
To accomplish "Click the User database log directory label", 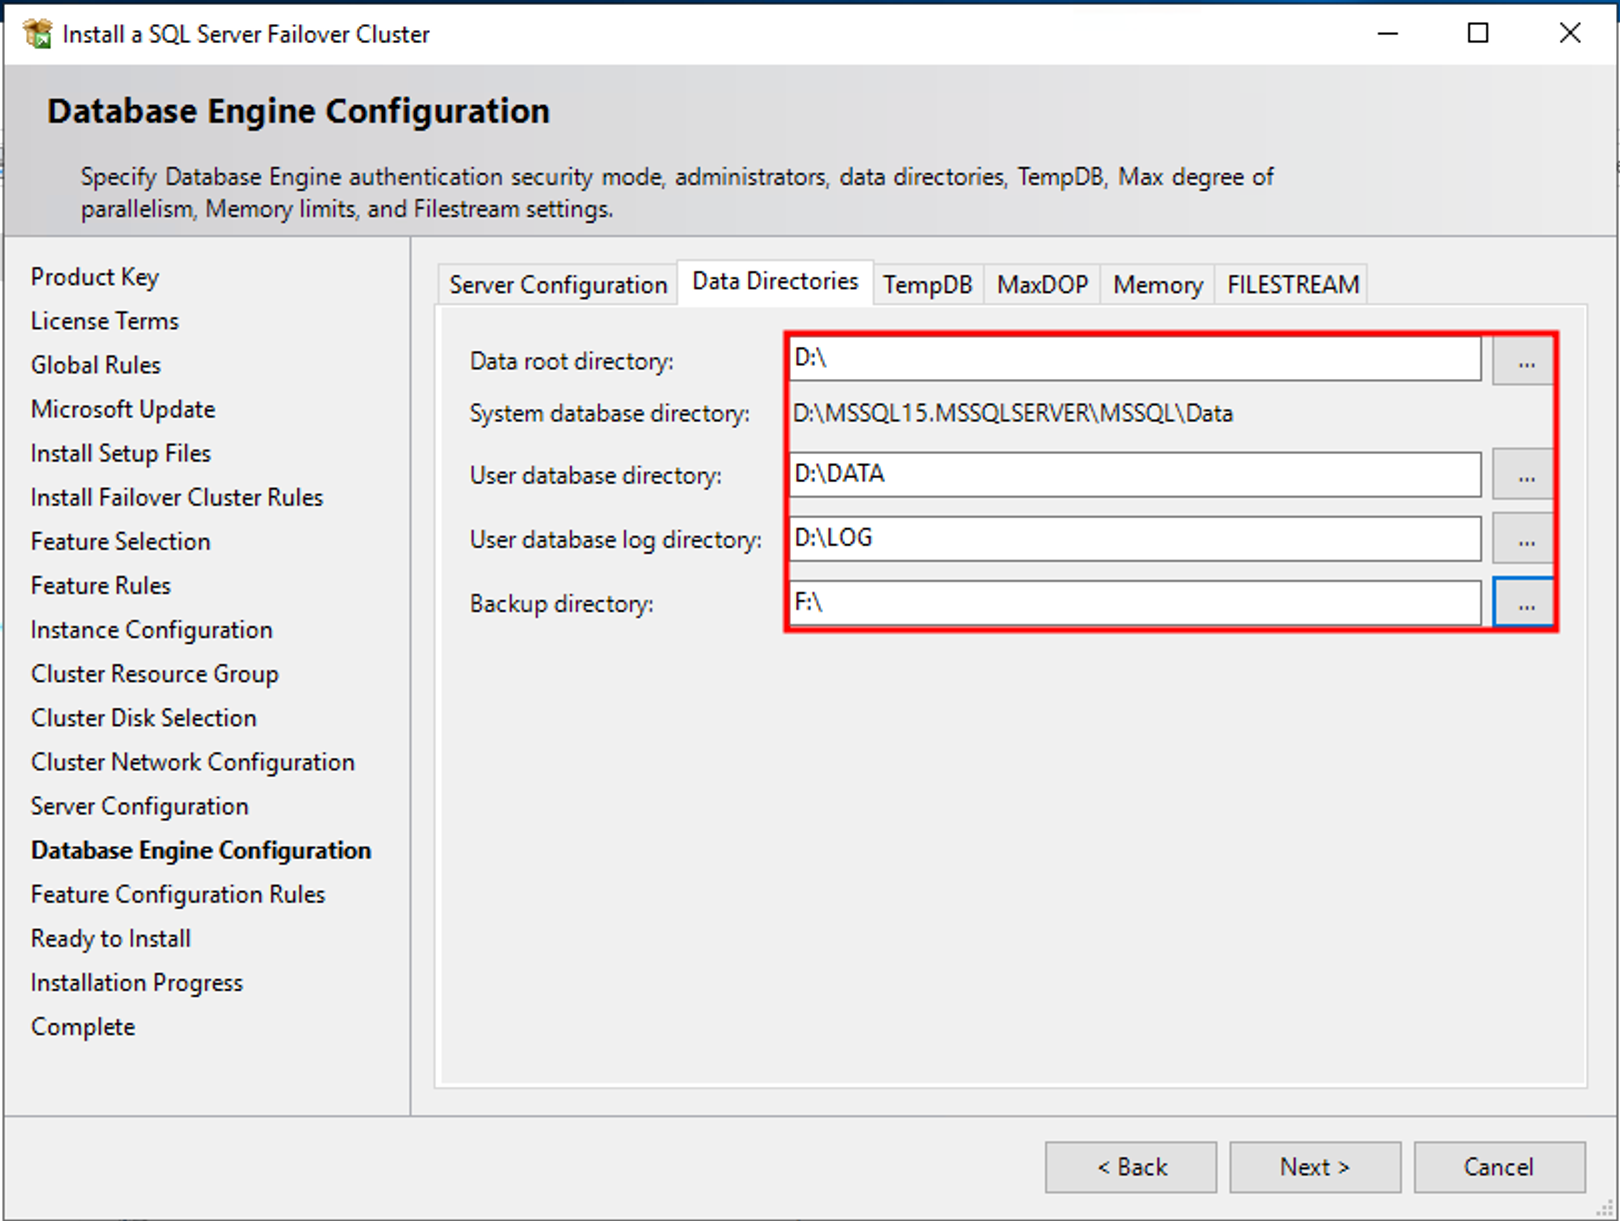I will click(x=616, y=540).
